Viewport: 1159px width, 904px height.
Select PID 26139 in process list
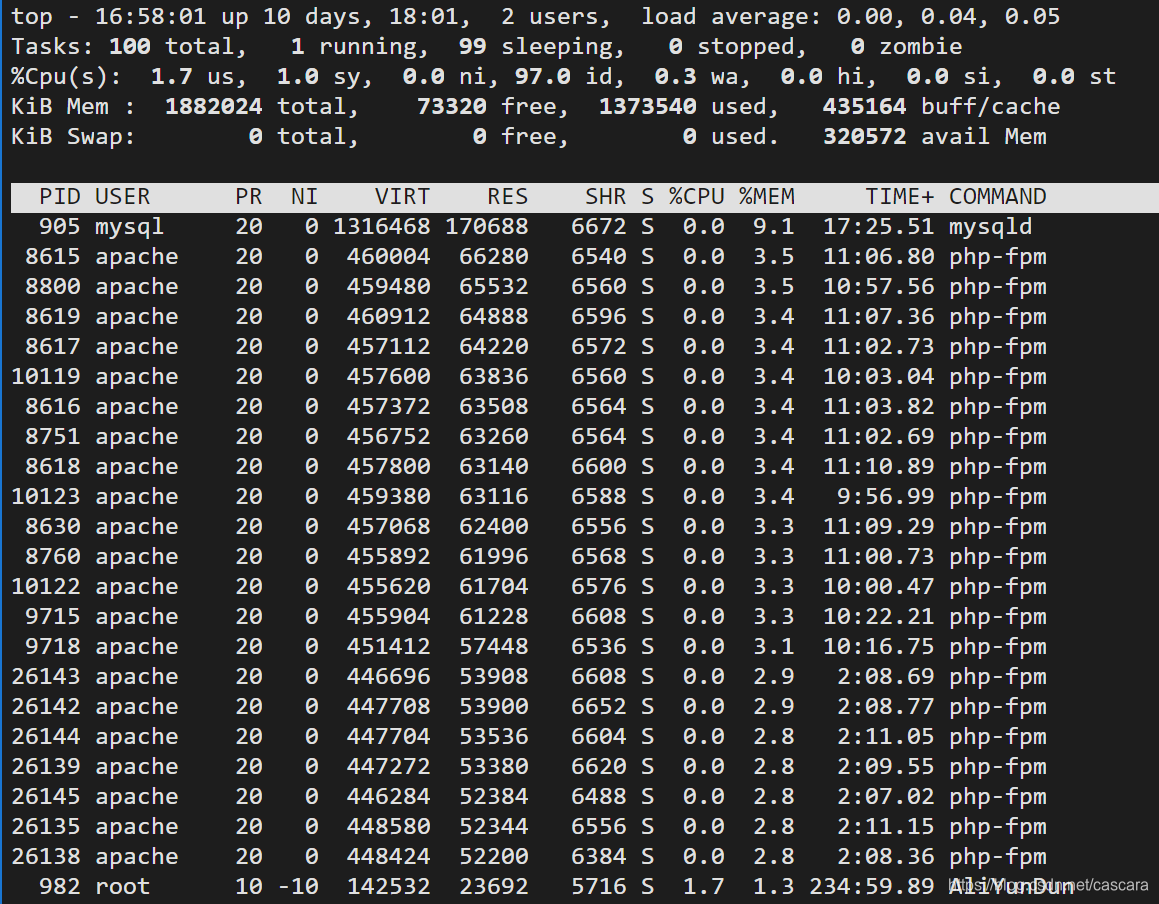[46, 766]
